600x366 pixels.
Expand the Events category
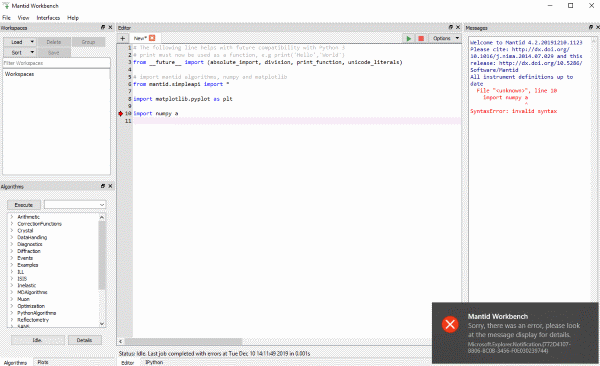pyautogui.click(x=12, y=258)
